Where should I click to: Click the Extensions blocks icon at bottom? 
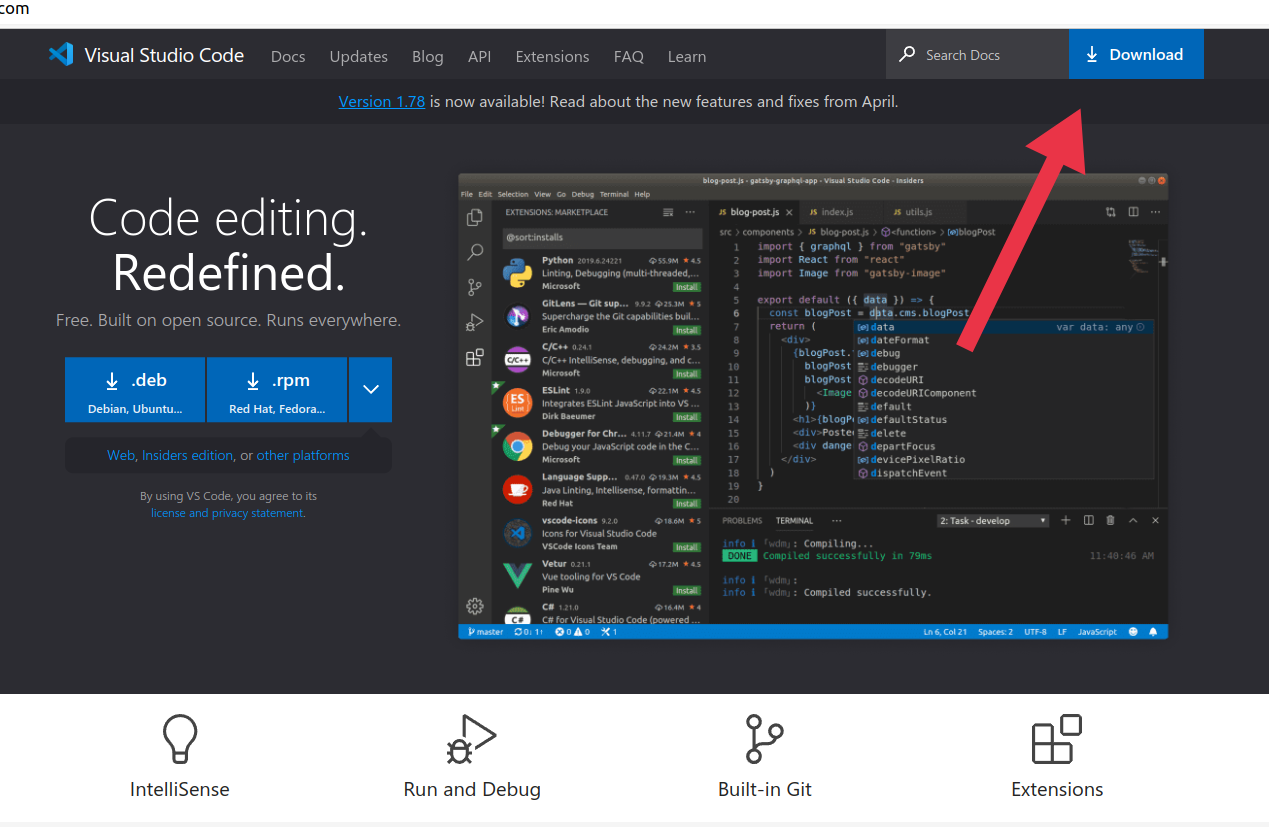pyautogui.click(x=1057, y=740)
